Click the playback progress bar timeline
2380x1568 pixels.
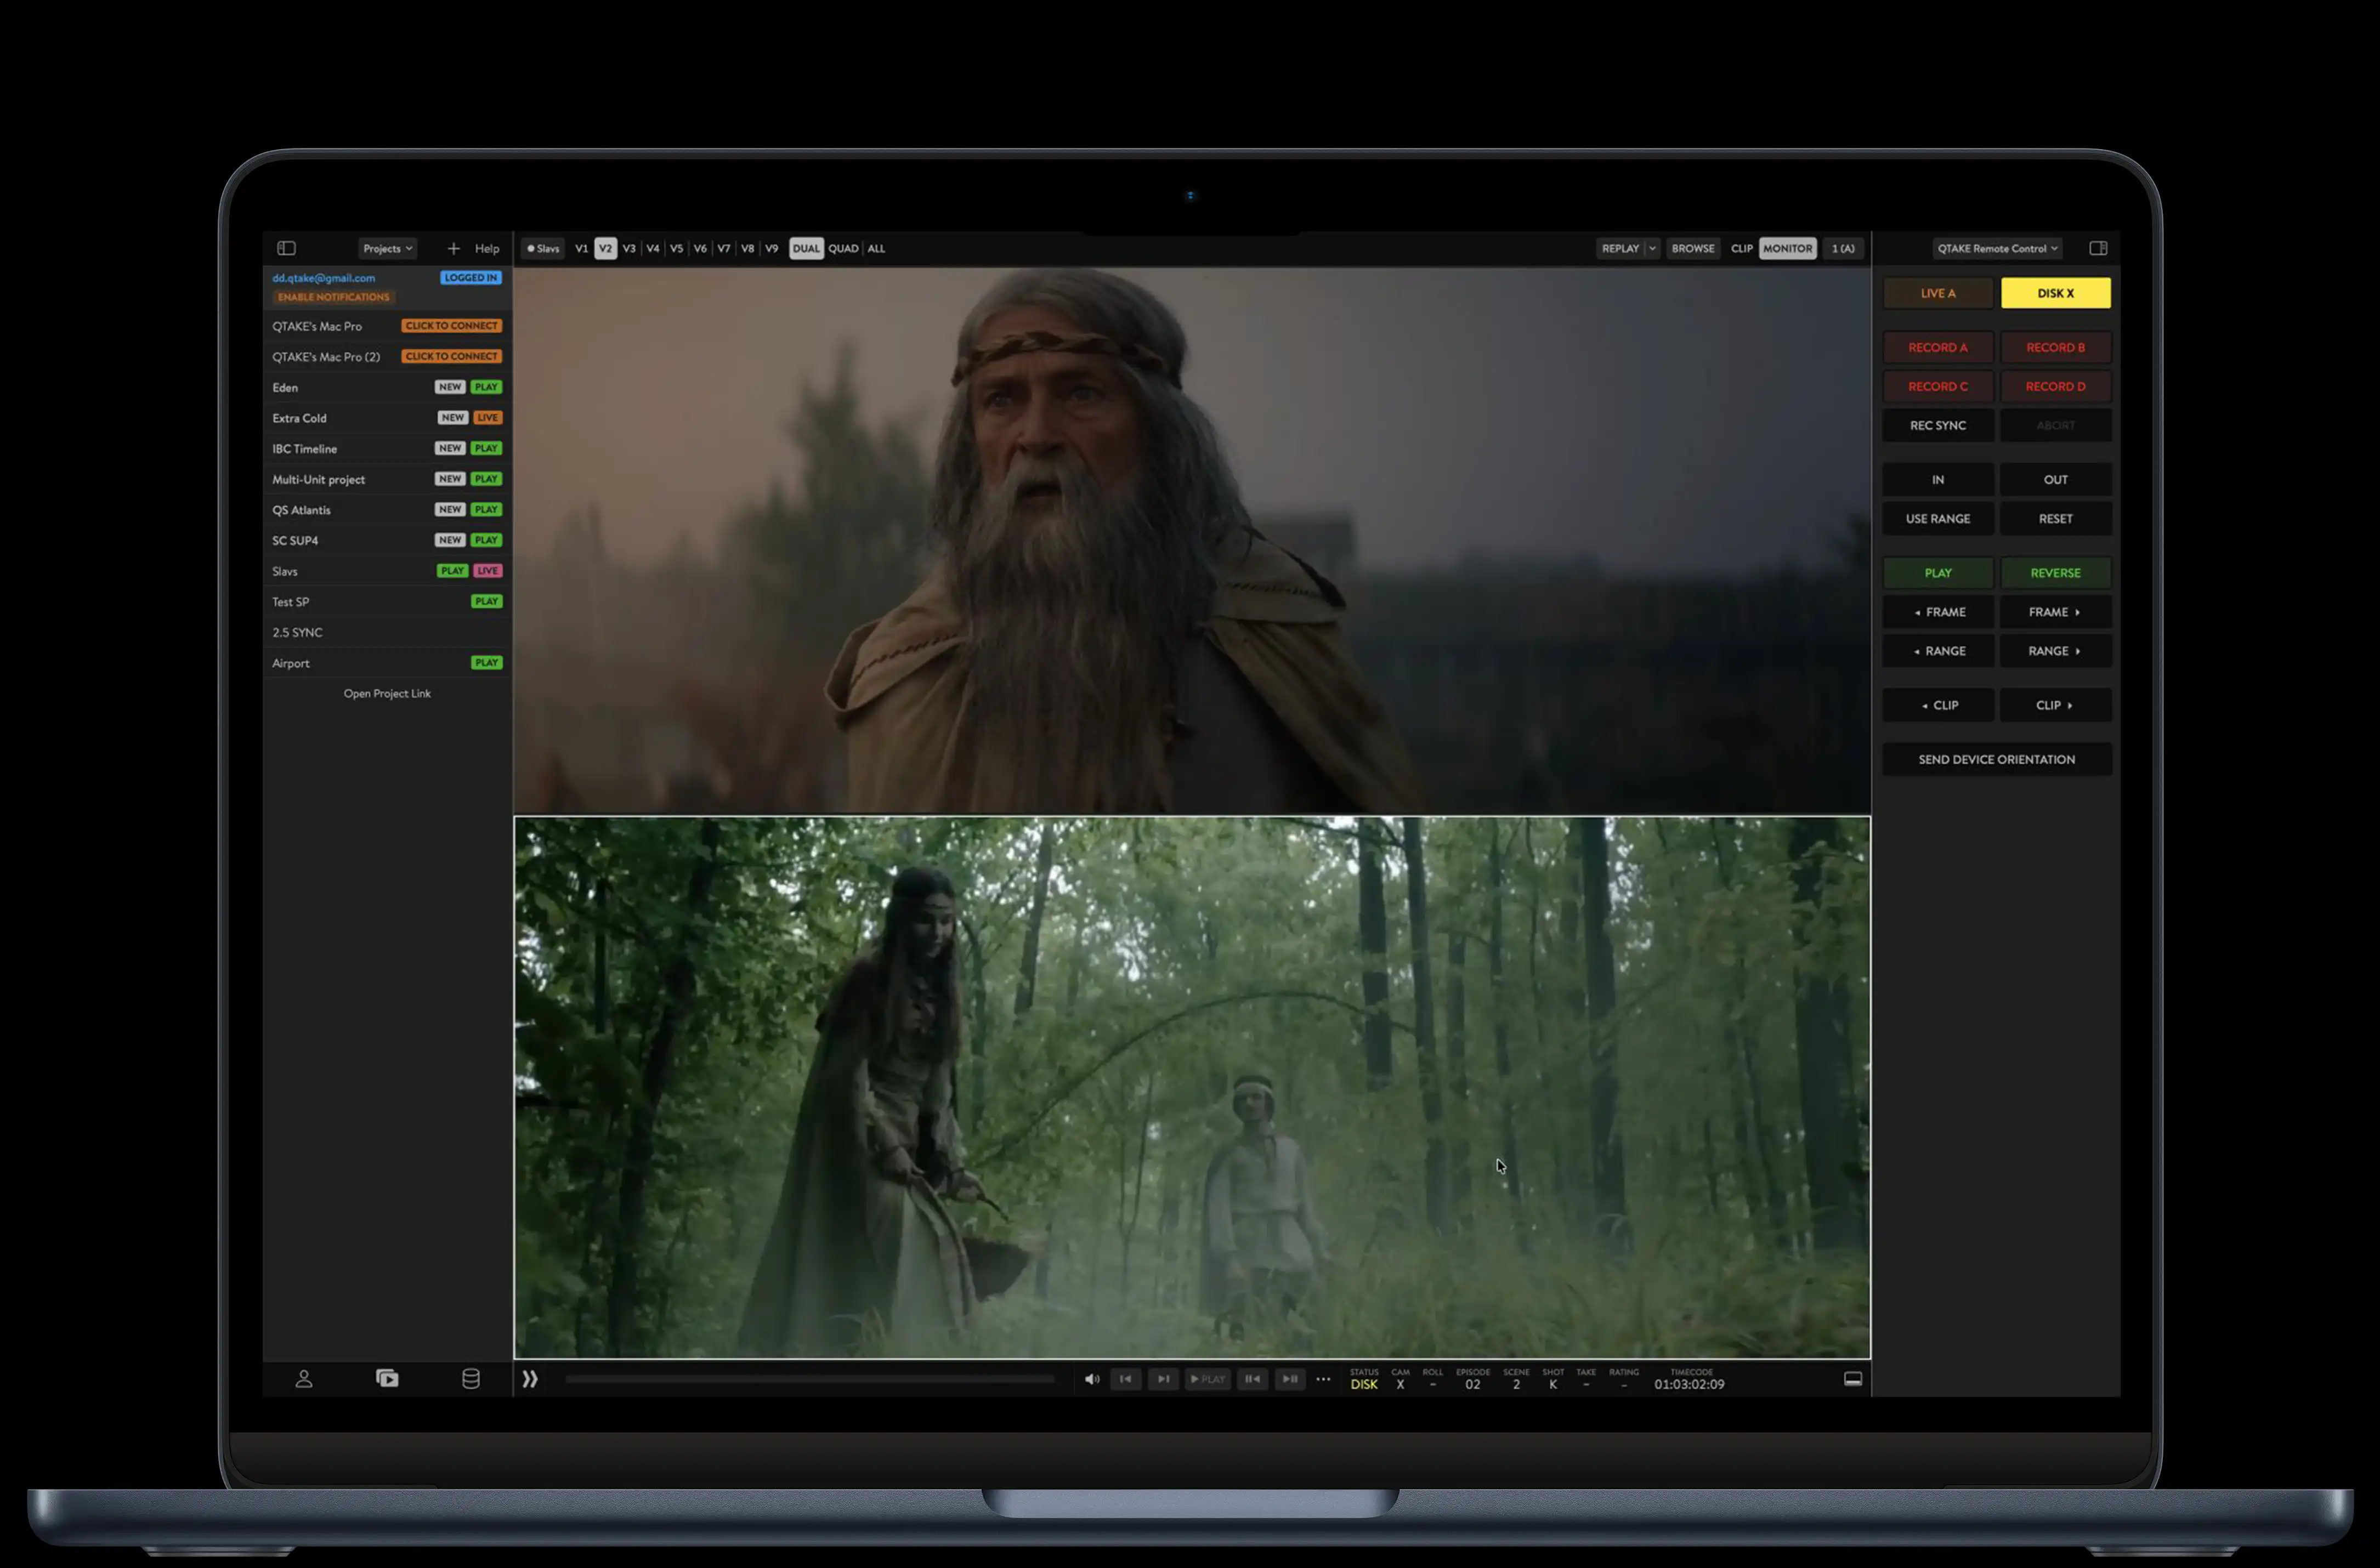tap(810, 1379)
